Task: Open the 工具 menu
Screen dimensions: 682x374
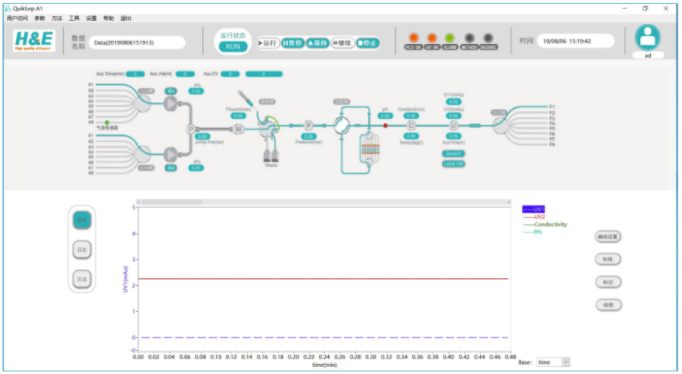Action: click(x=74, y=18)
